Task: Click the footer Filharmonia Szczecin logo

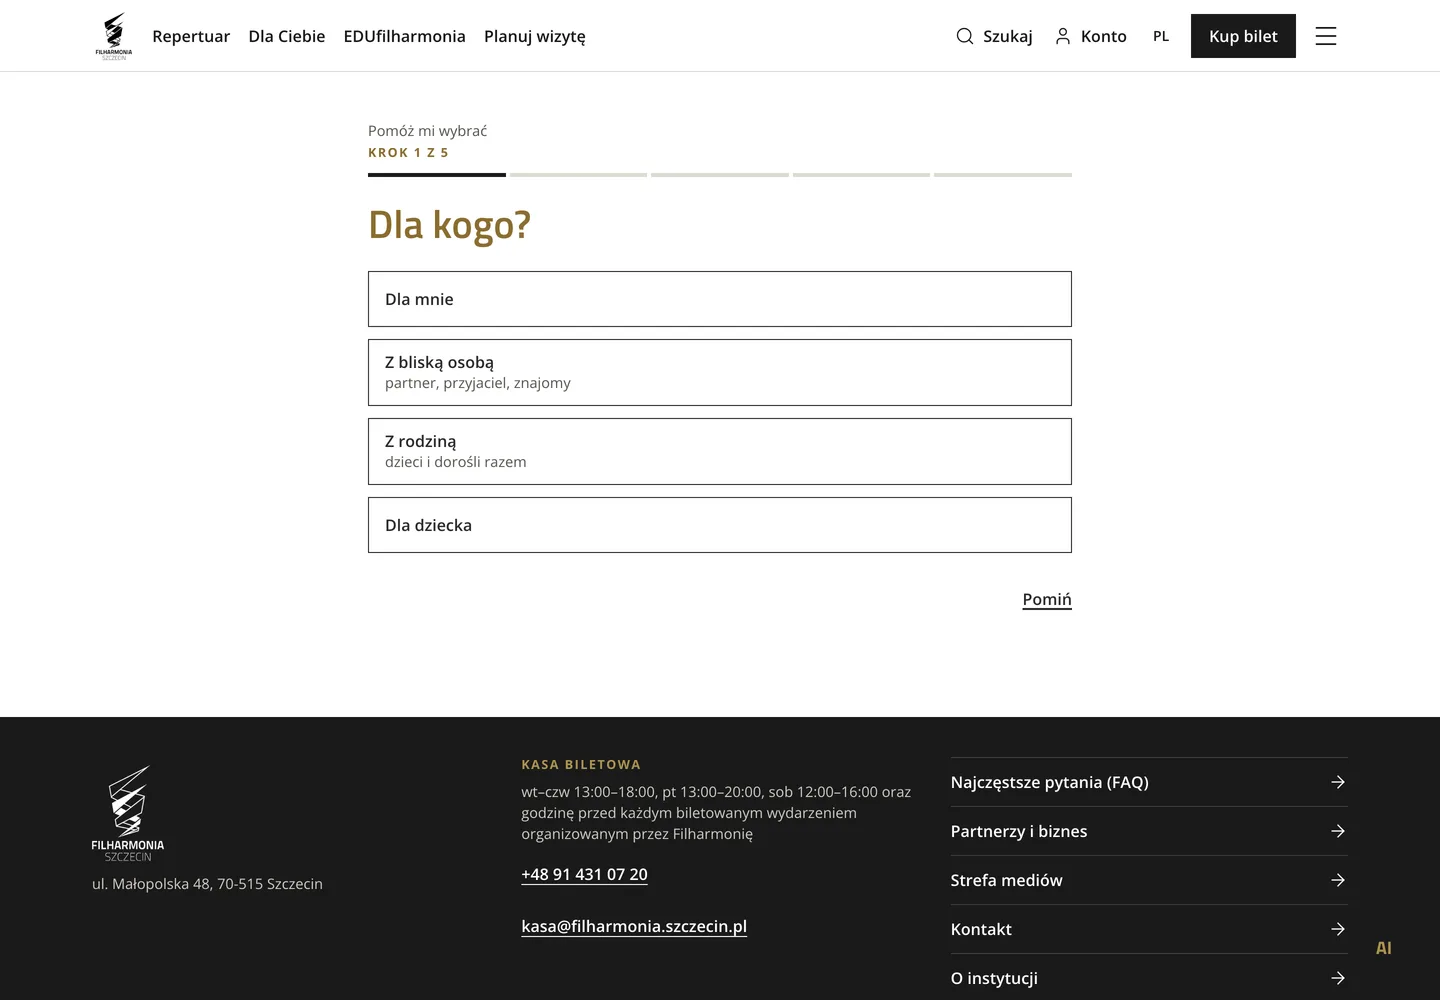Action: click(x=128, y=813)
